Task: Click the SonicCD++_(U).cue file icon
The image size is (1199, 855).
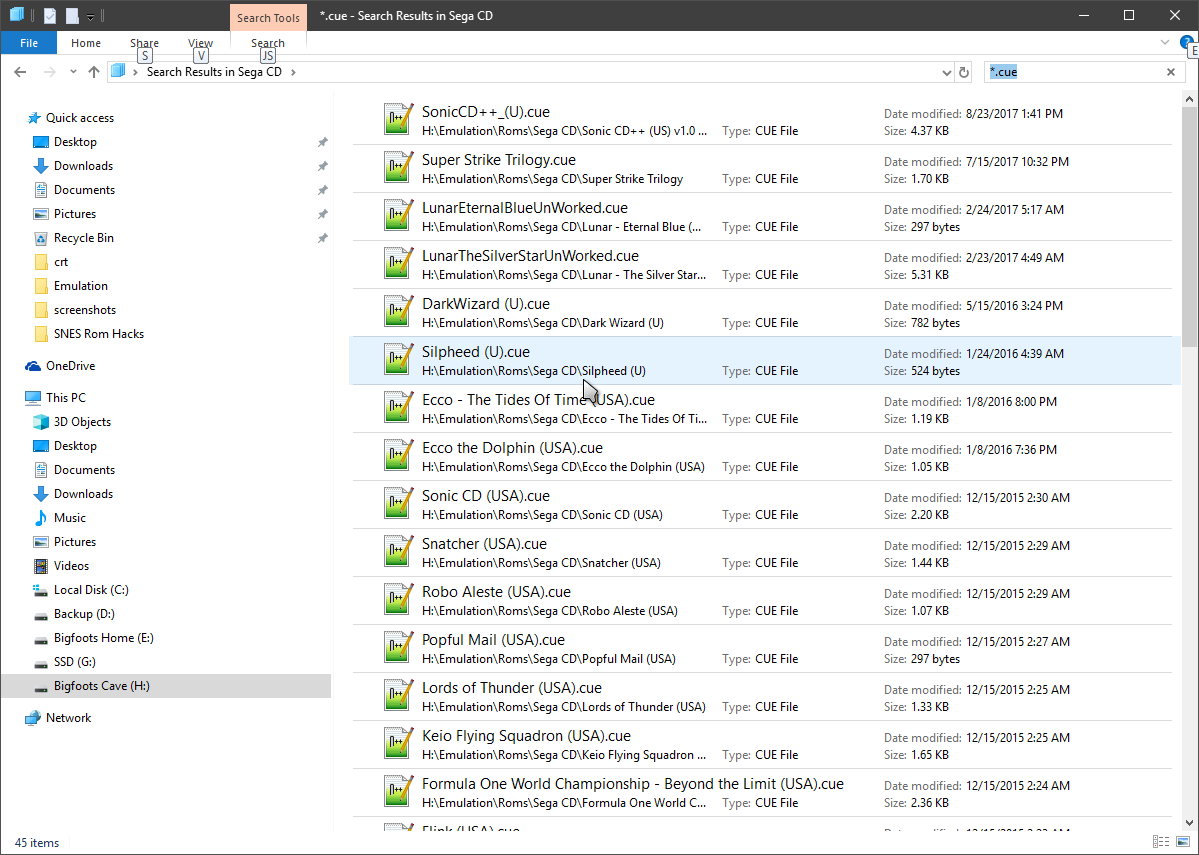Action: [398, 120]
